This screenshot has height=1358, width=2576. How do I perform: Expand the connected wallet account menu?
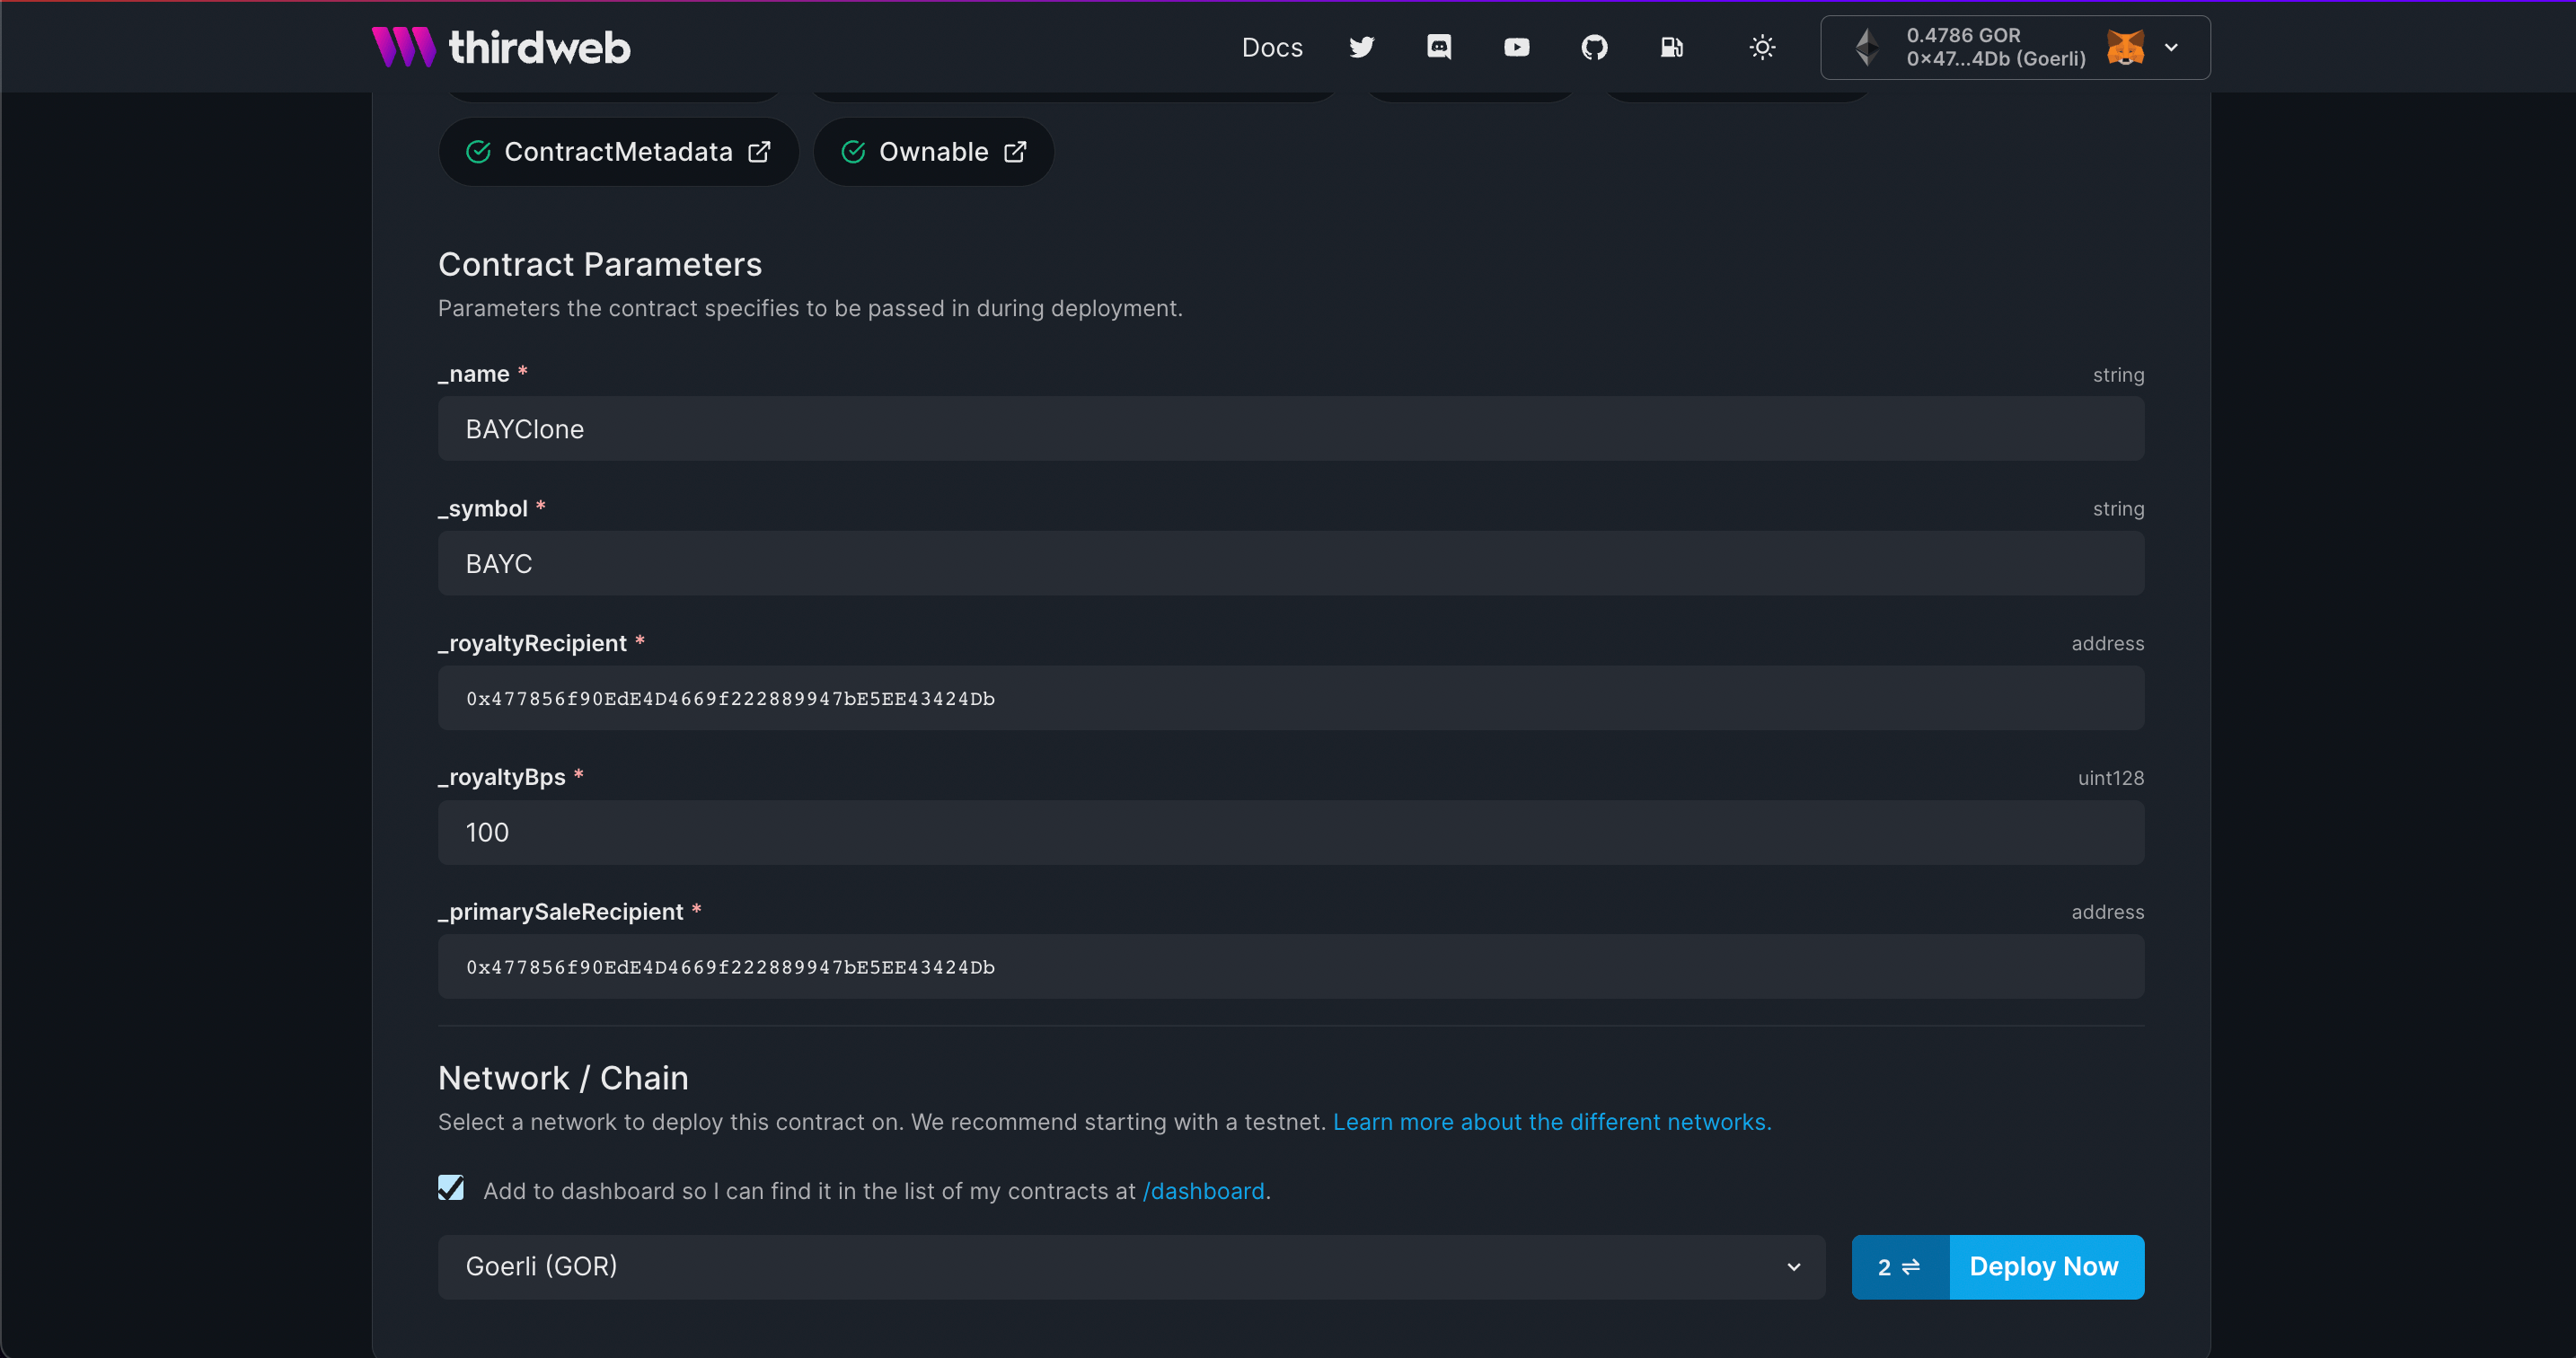coord(2171,47)
